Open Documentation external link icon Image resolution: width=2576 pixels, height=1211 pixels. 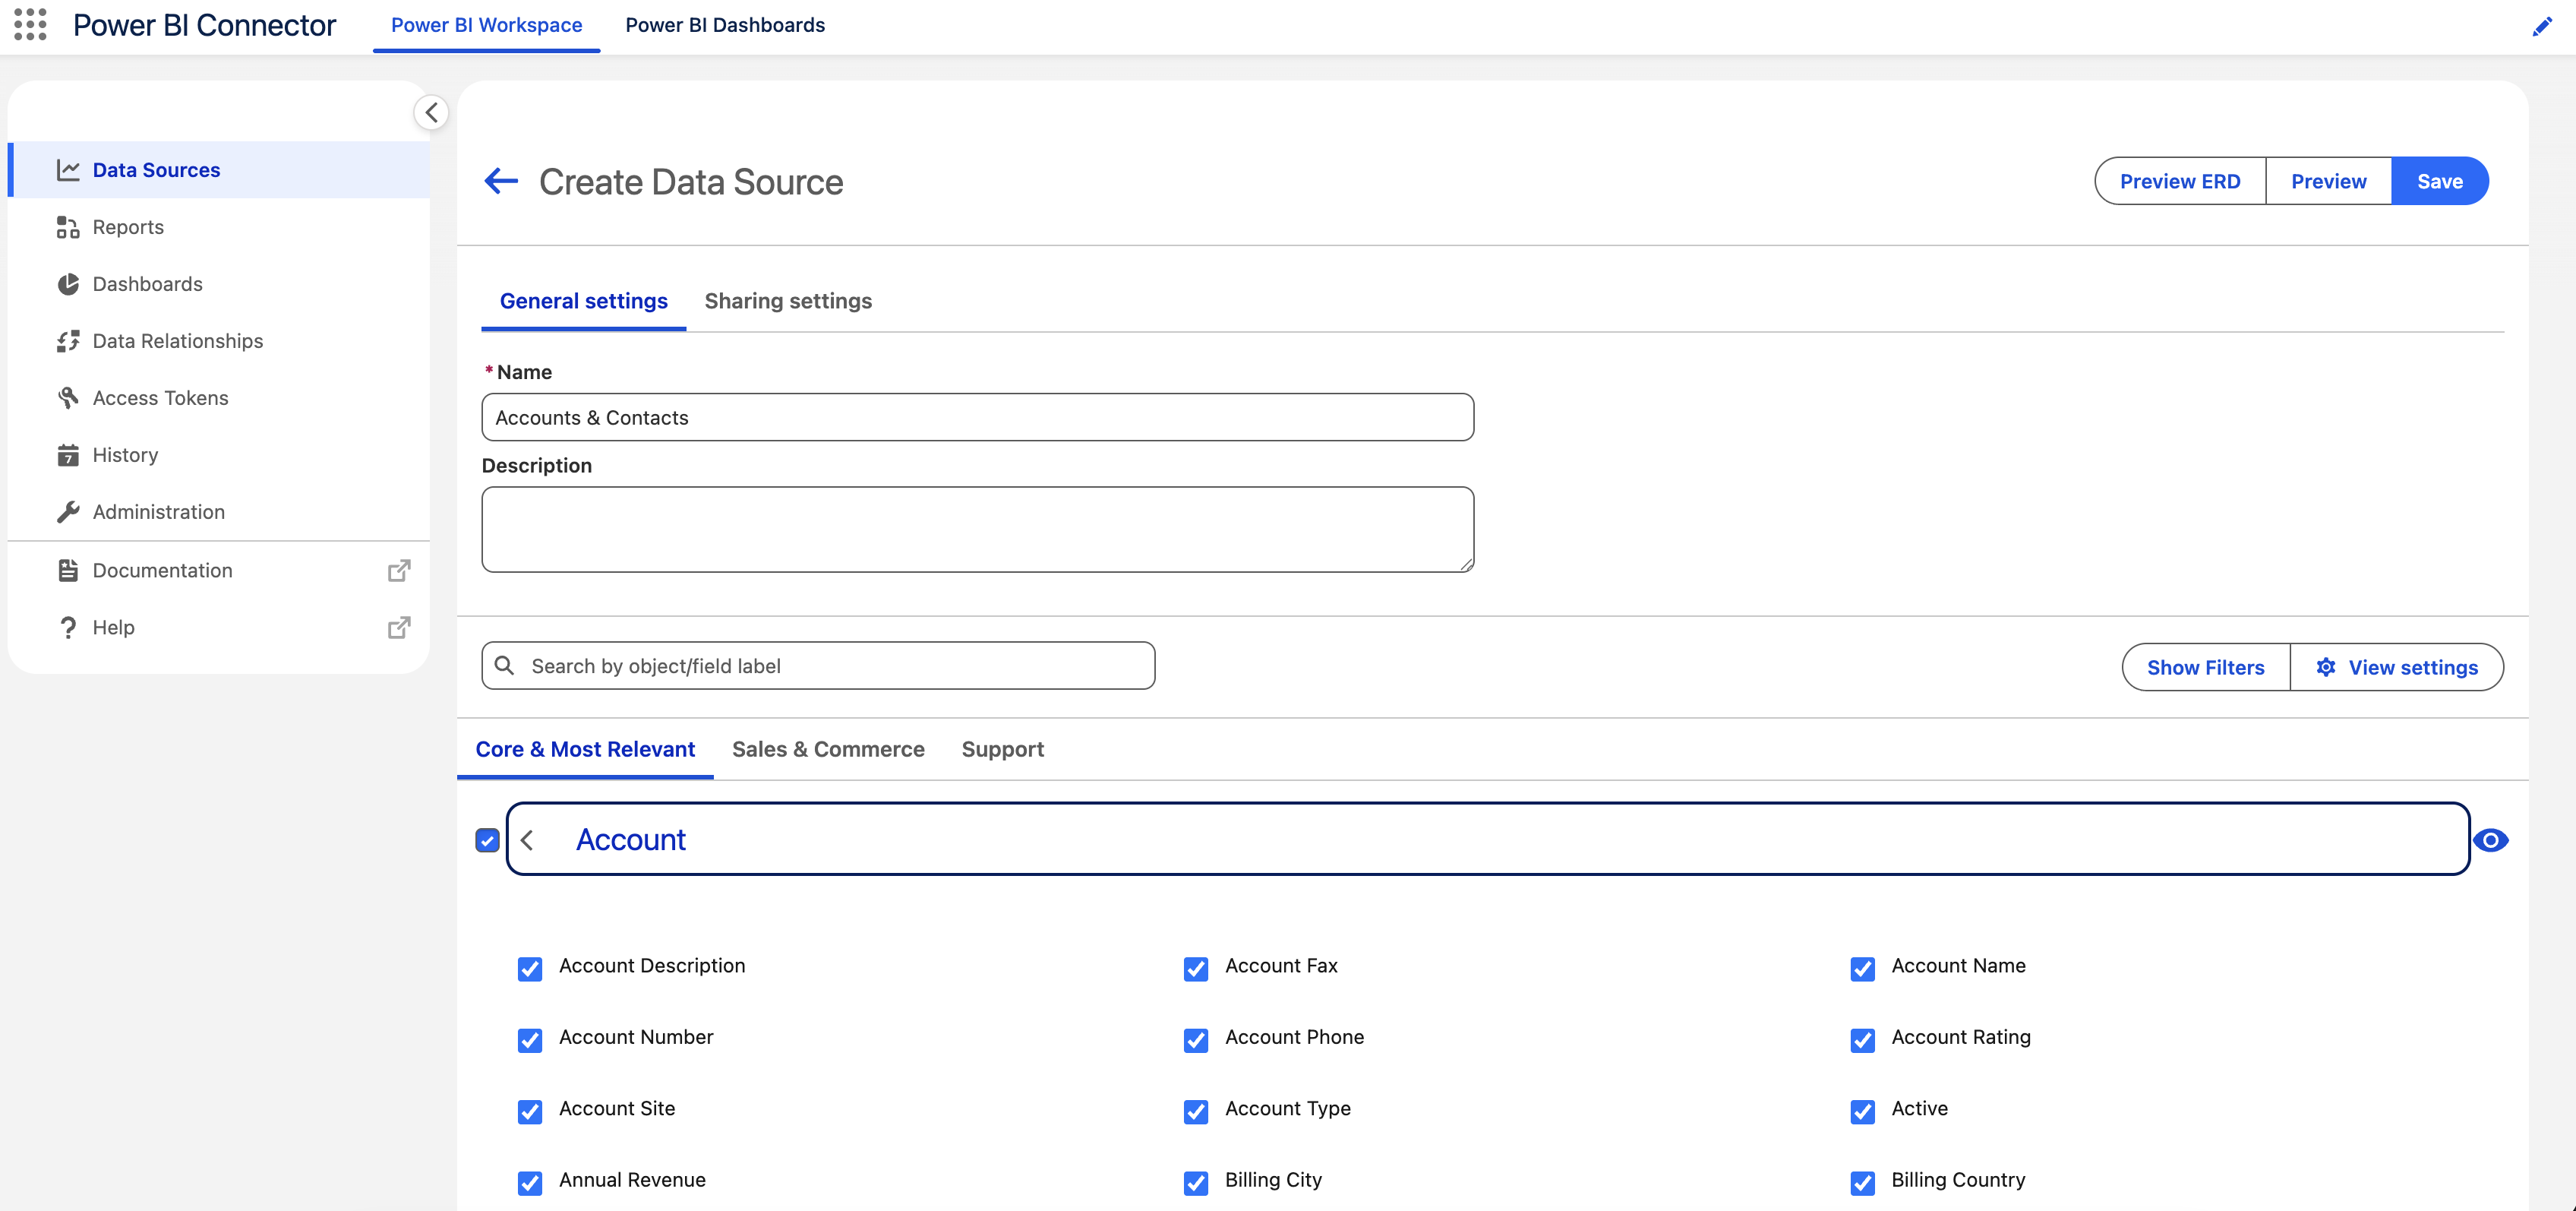399,570
